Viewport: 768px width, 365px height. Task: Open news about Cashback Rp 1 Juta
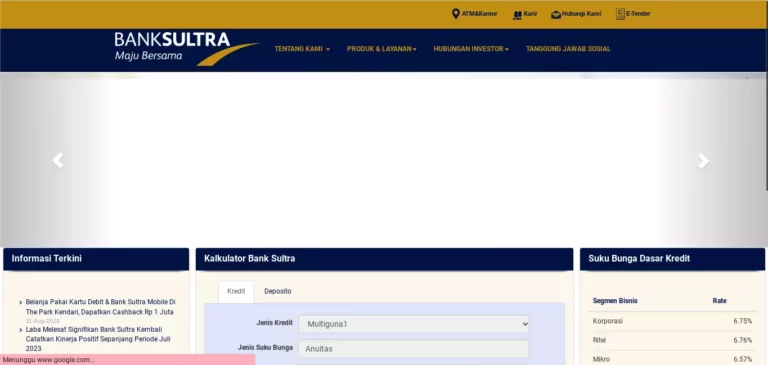coord(100,307)
